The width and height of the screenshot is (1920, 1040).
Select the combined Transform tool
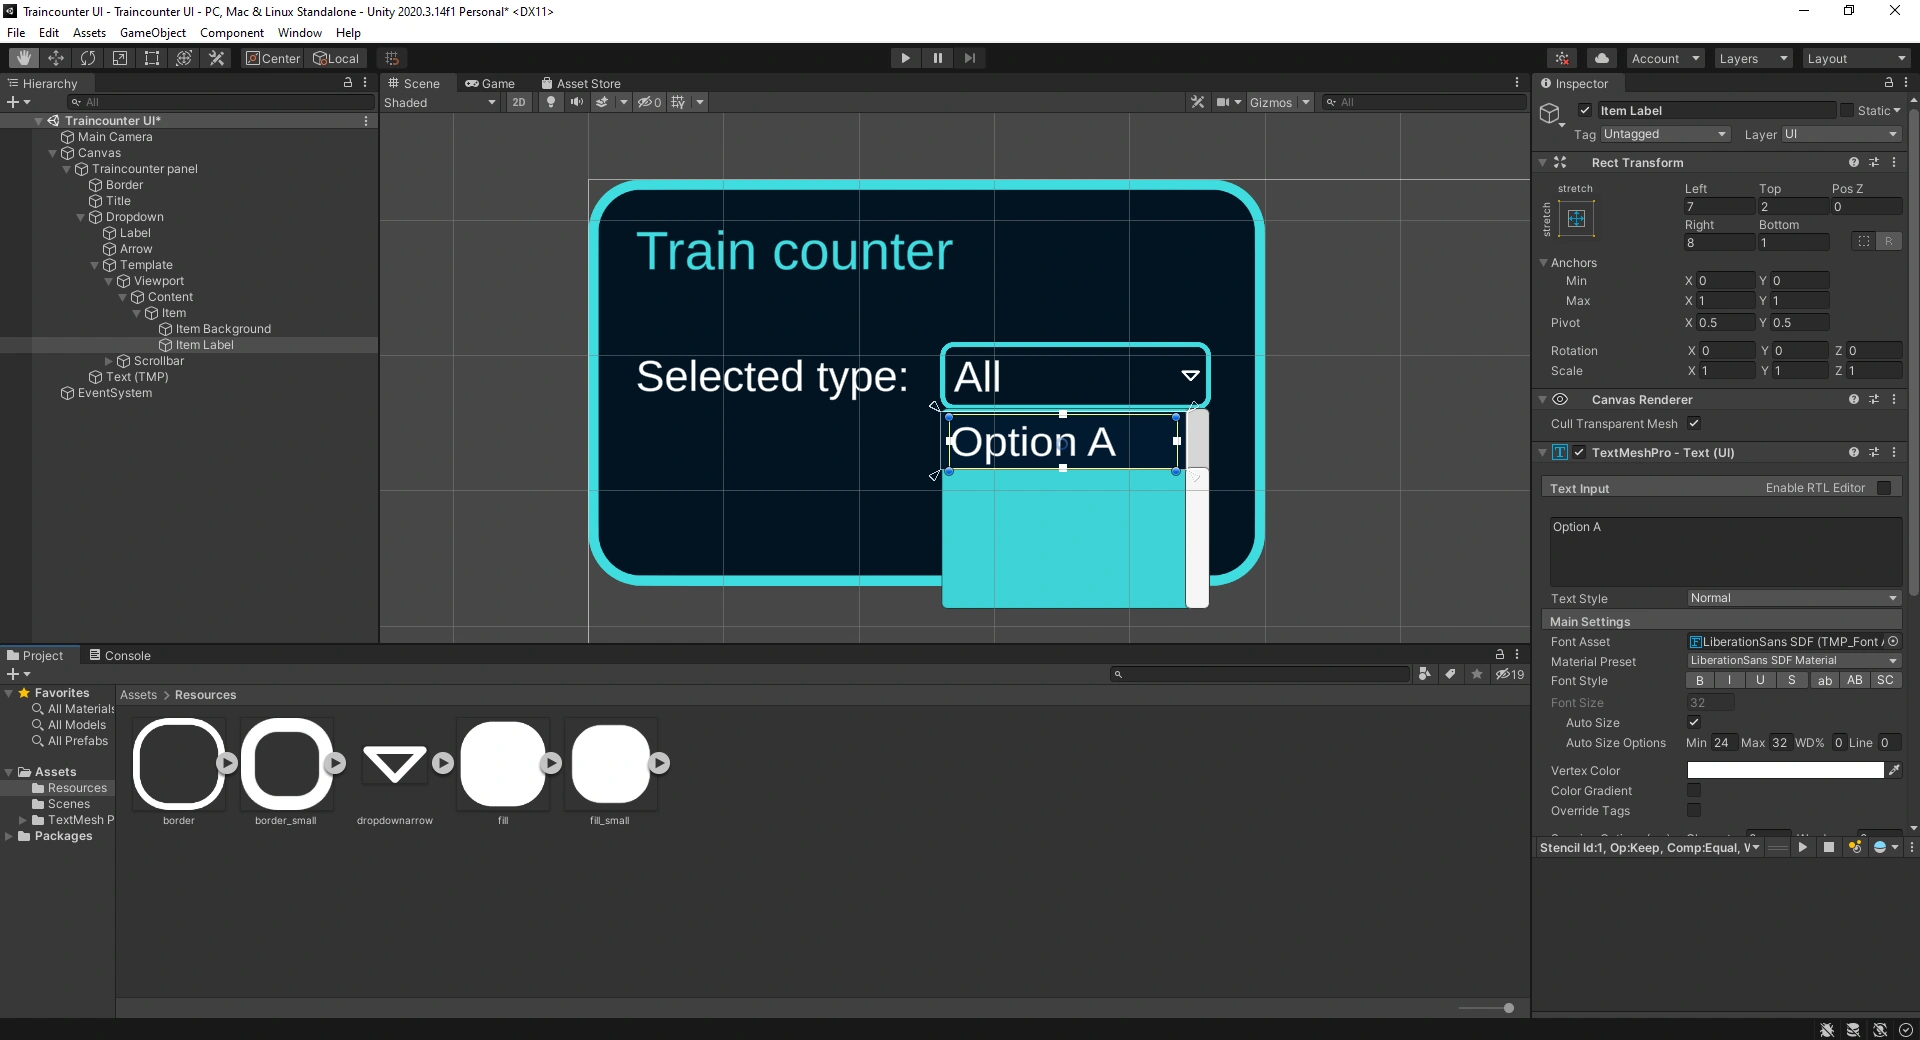point(184,58)
